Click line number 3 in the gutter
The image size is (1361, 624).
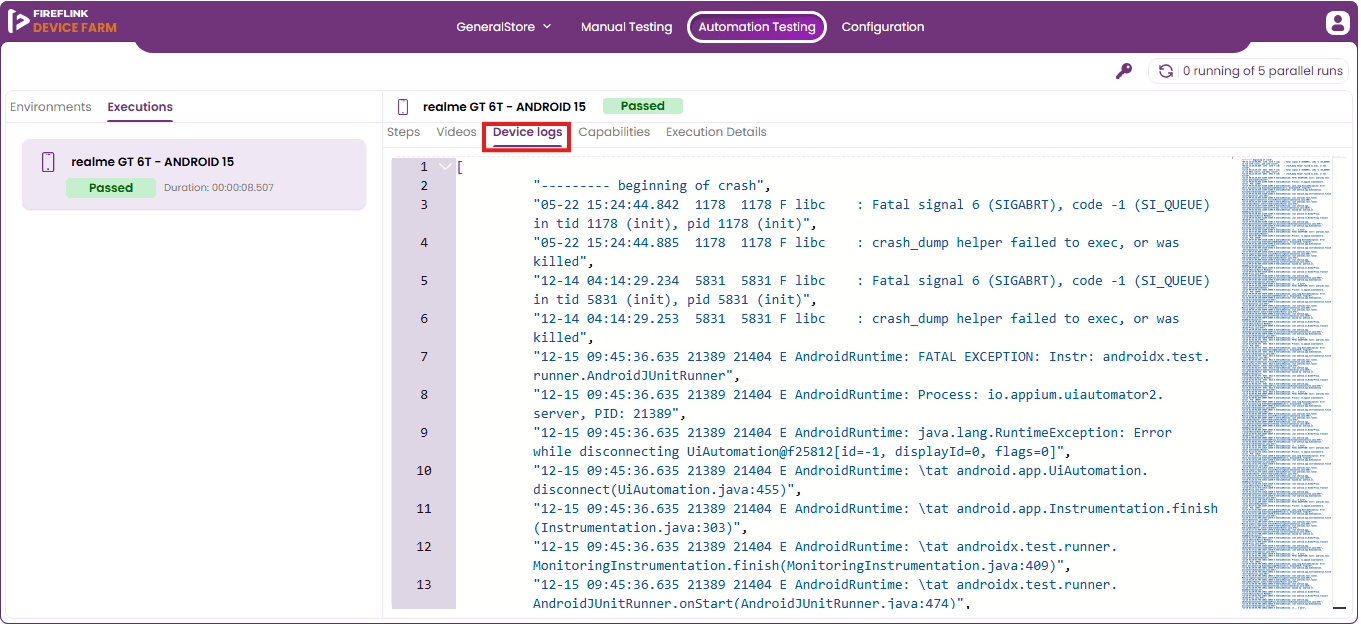[x=424, y=205]
